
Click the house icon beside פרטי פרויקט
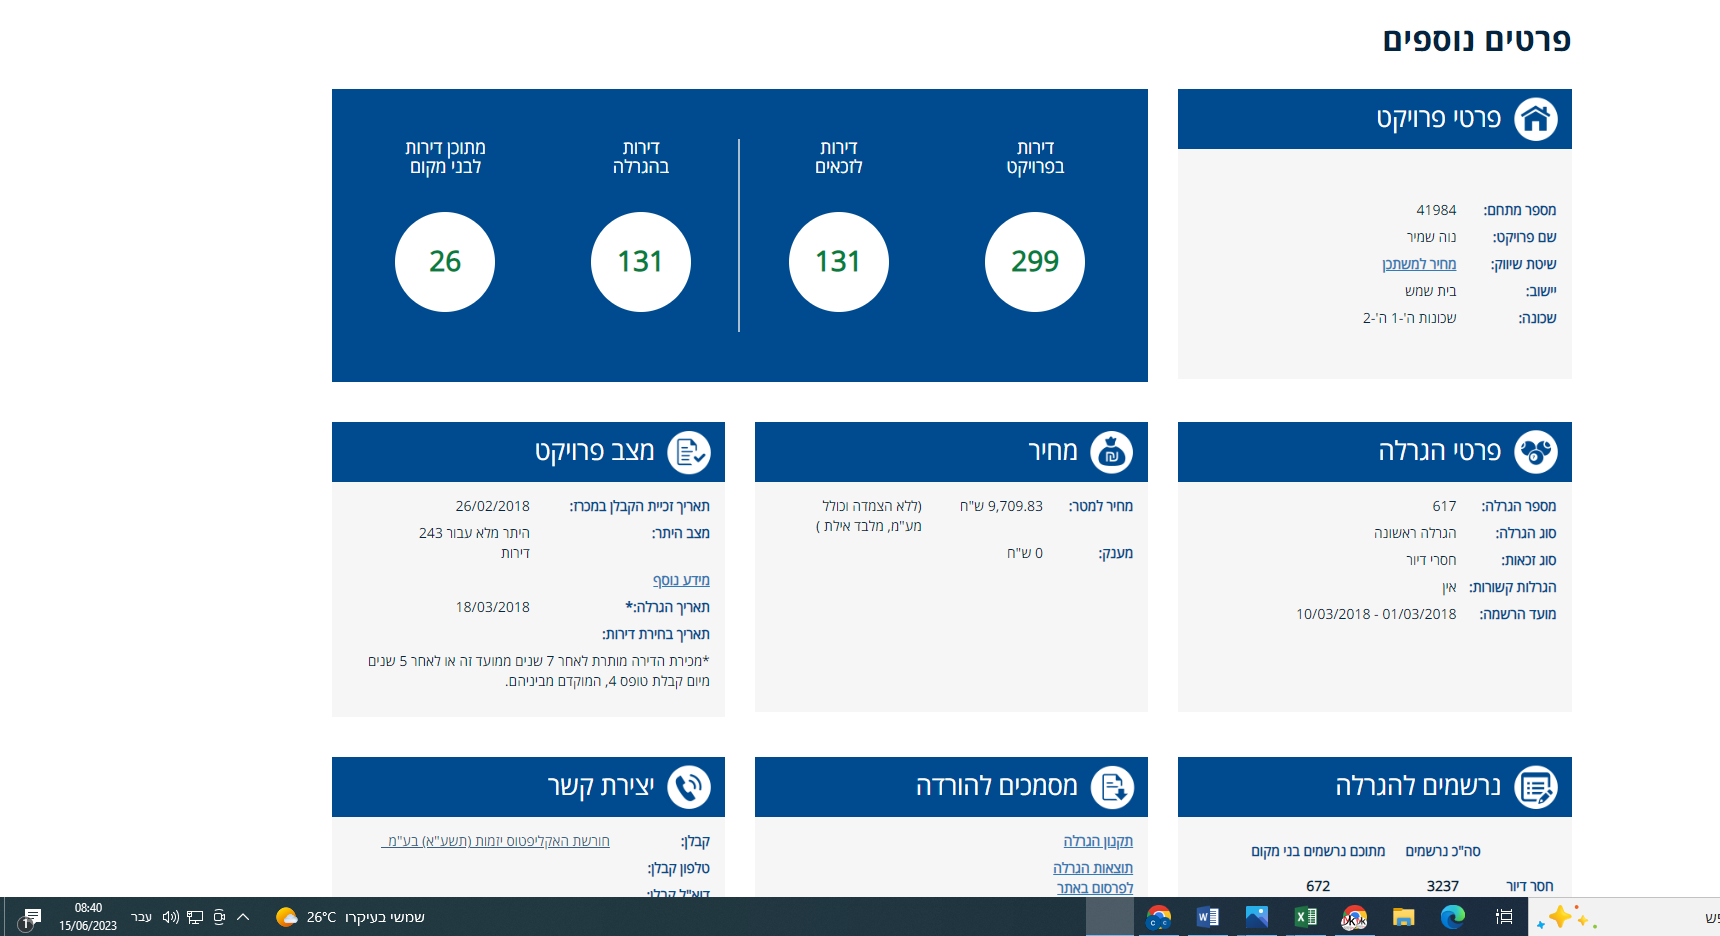(1536, 119)
